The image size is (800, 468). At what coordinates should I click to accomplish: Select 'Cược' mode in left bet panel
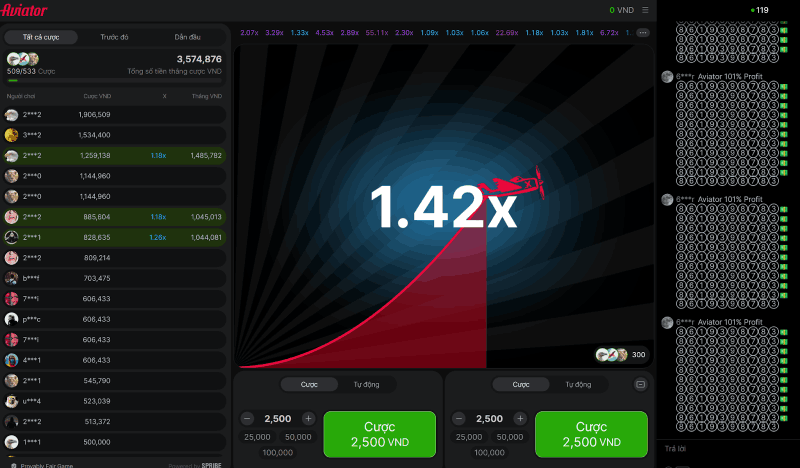click(309, 384)
